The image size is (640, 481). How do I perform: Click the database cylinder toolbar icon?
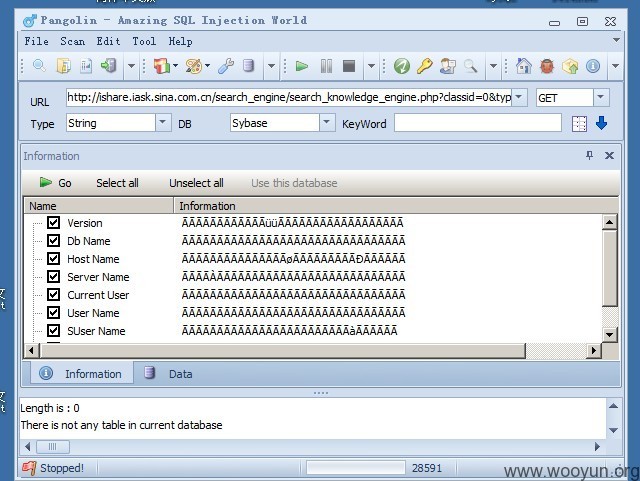[x=248, y=66]
